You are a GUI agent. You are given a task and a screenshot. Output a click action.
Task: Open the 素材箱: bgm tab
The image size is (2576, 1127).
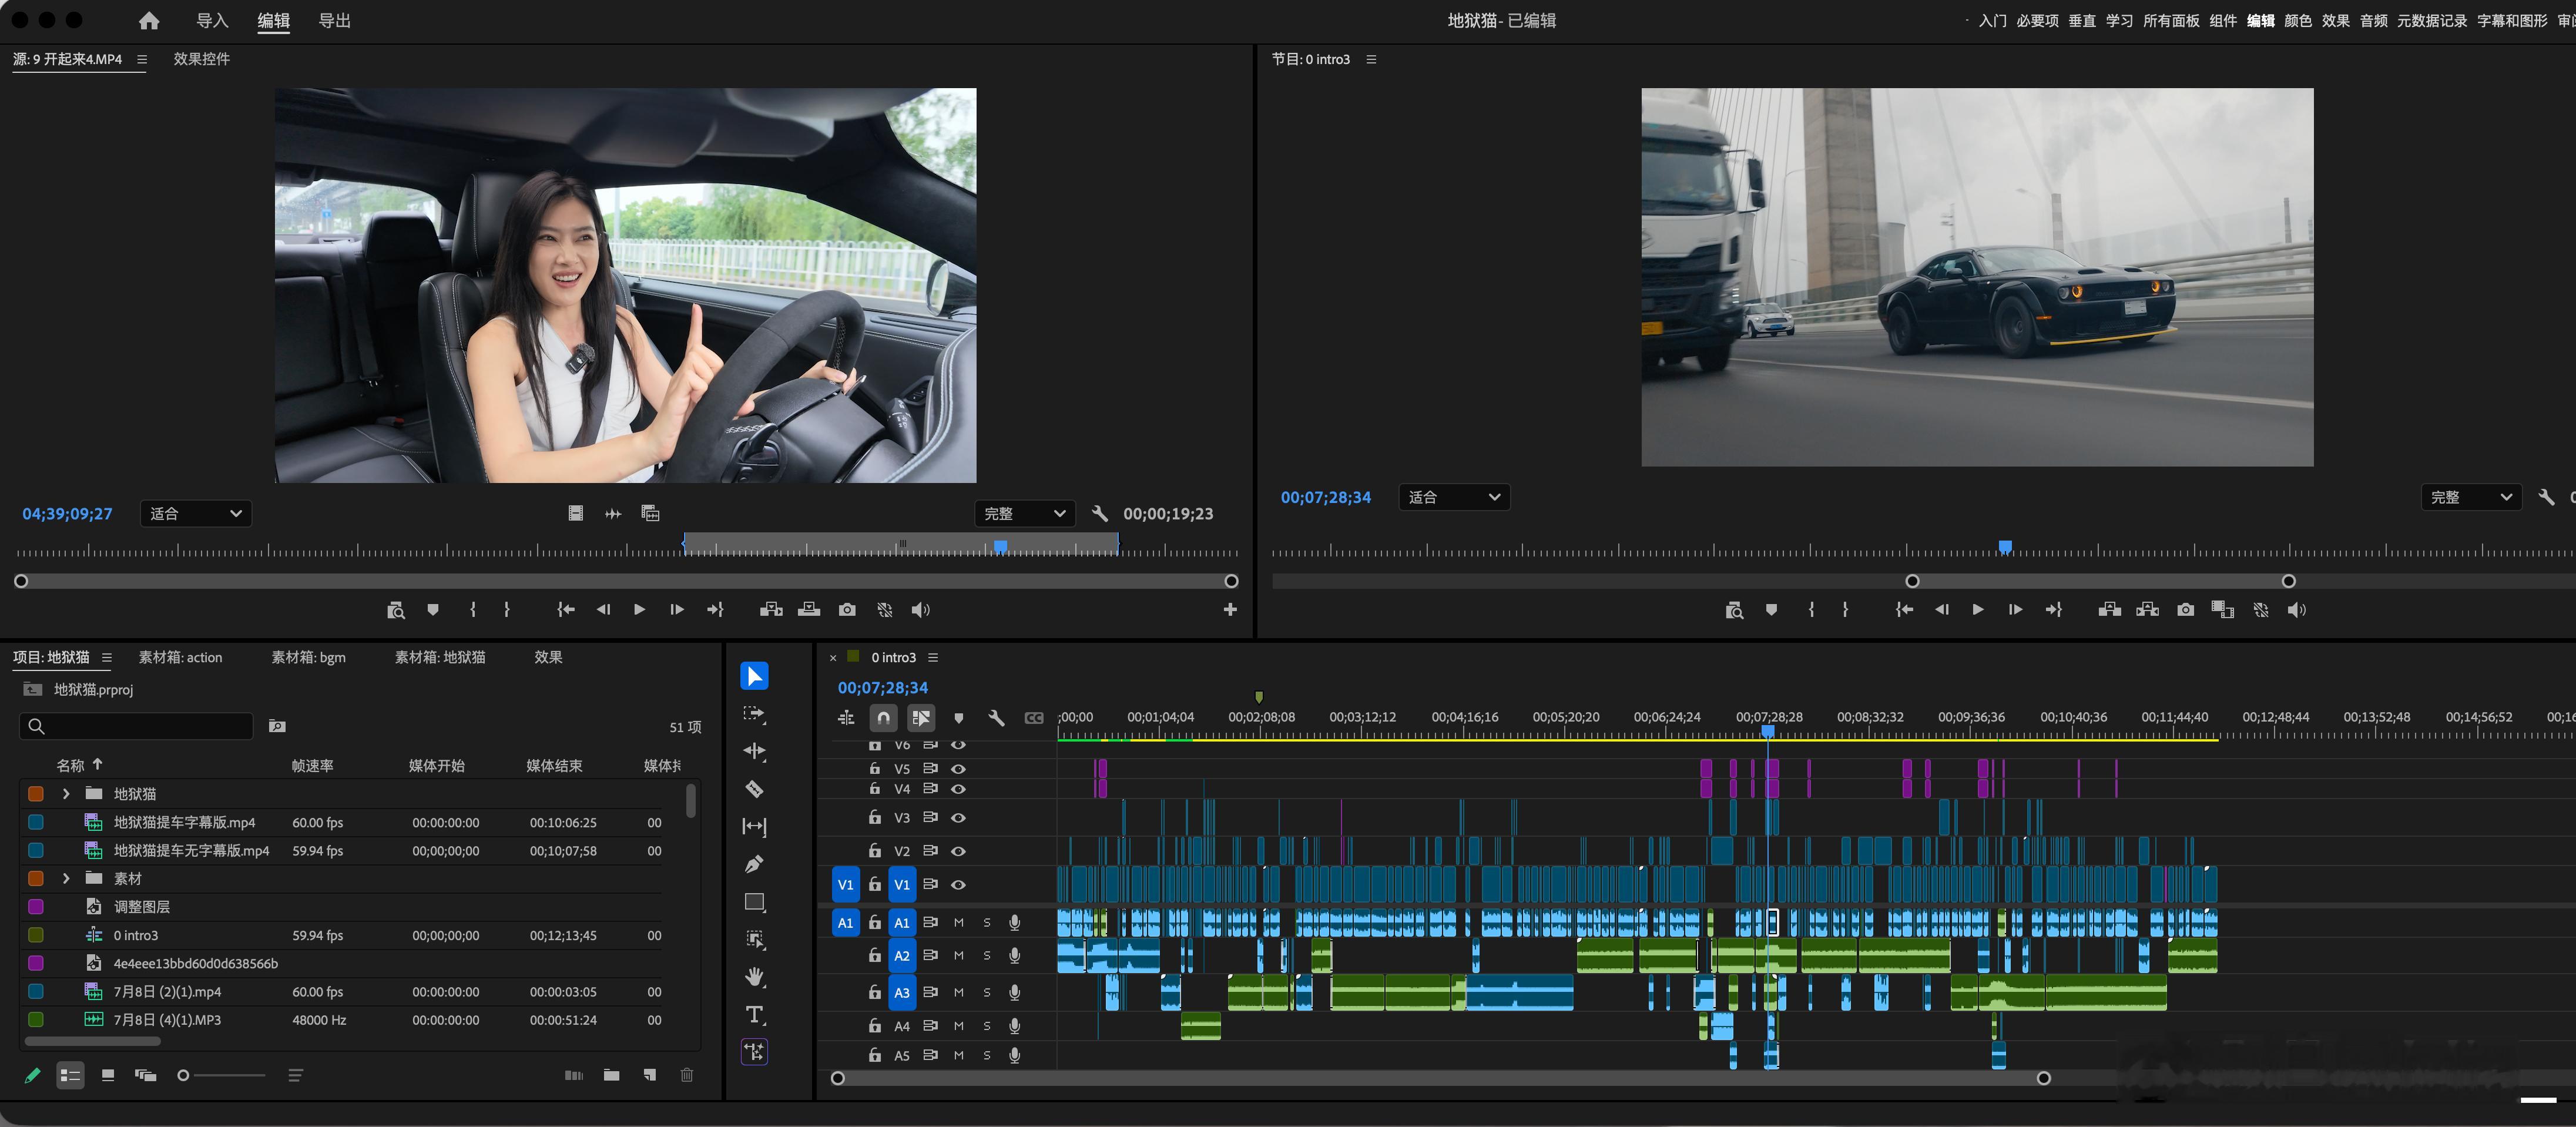309,657
